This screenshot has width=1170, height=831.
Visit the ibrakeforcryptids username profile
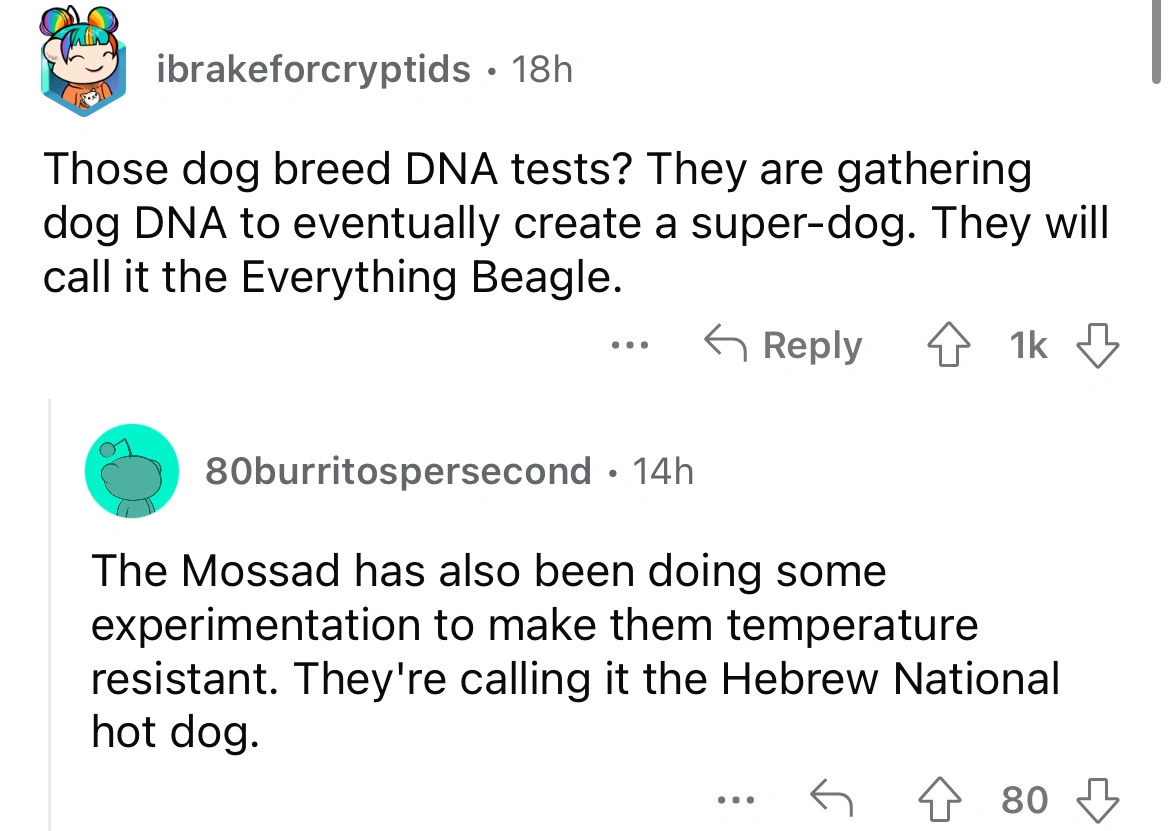[314, 70]
